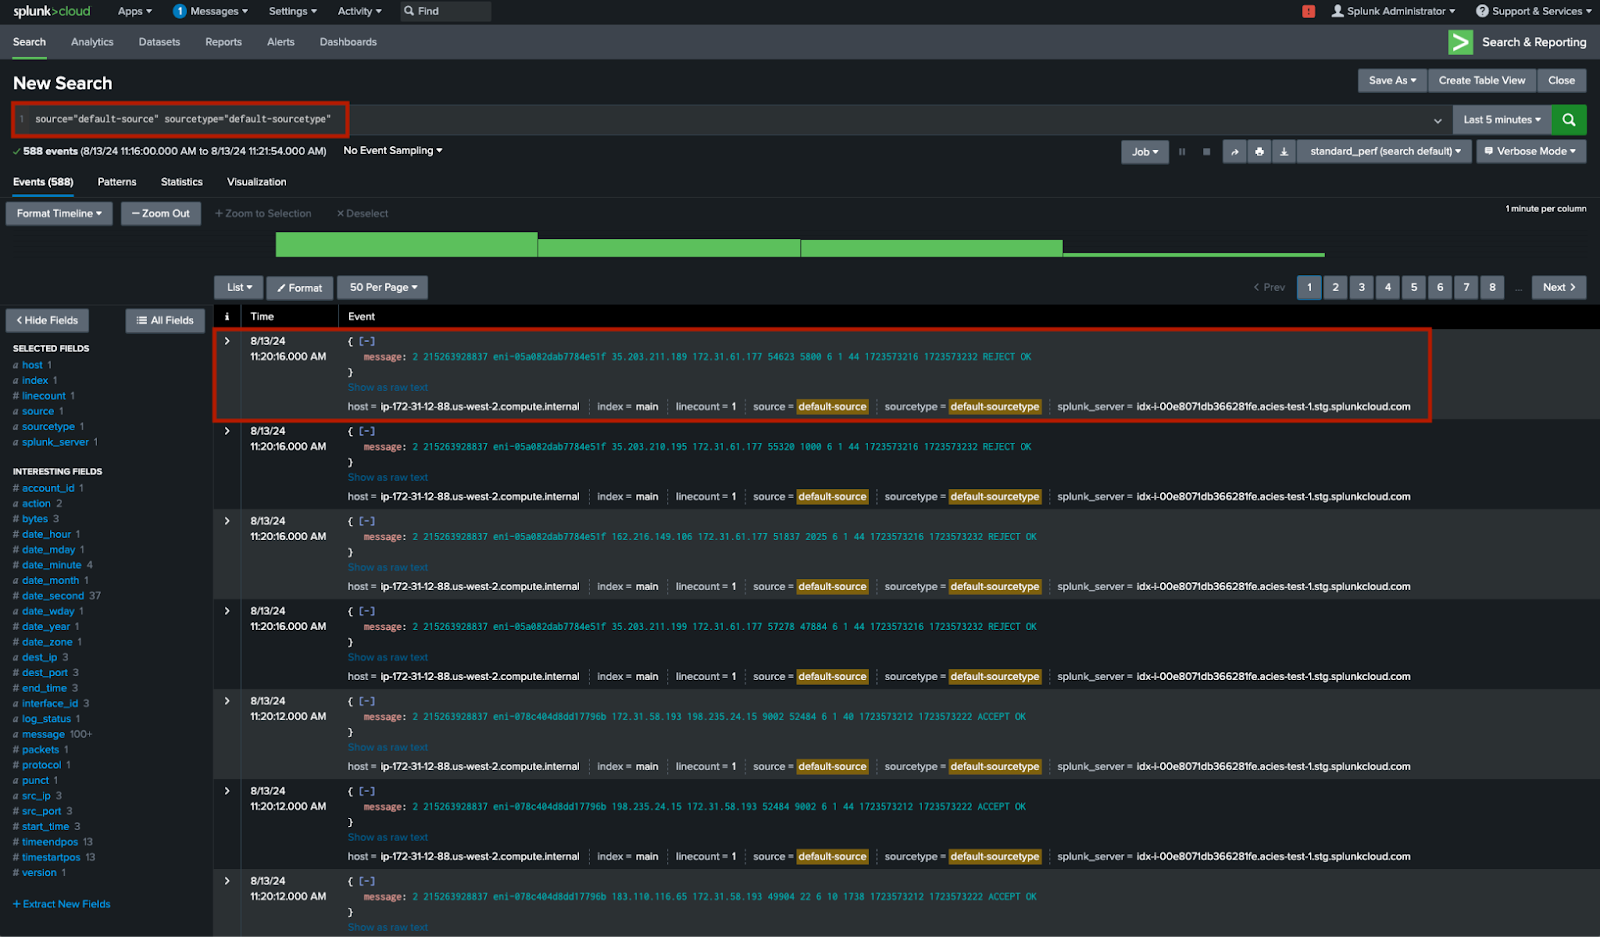Click Create Table View button

coord(1482,80)
